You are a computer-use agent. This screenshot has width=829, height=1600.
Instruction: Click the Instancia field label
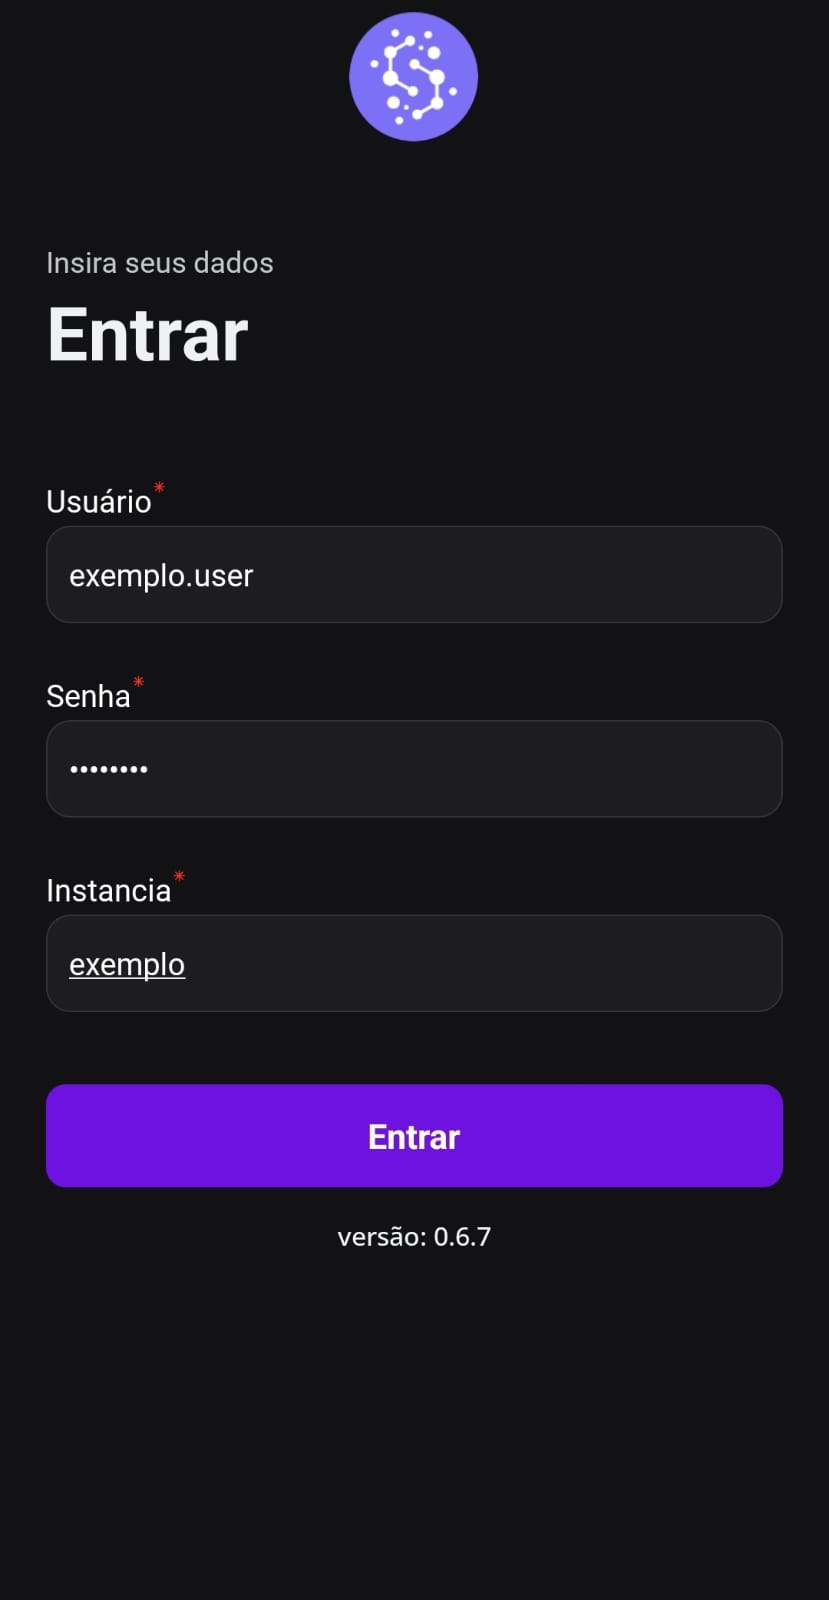(x=109, y=890)
